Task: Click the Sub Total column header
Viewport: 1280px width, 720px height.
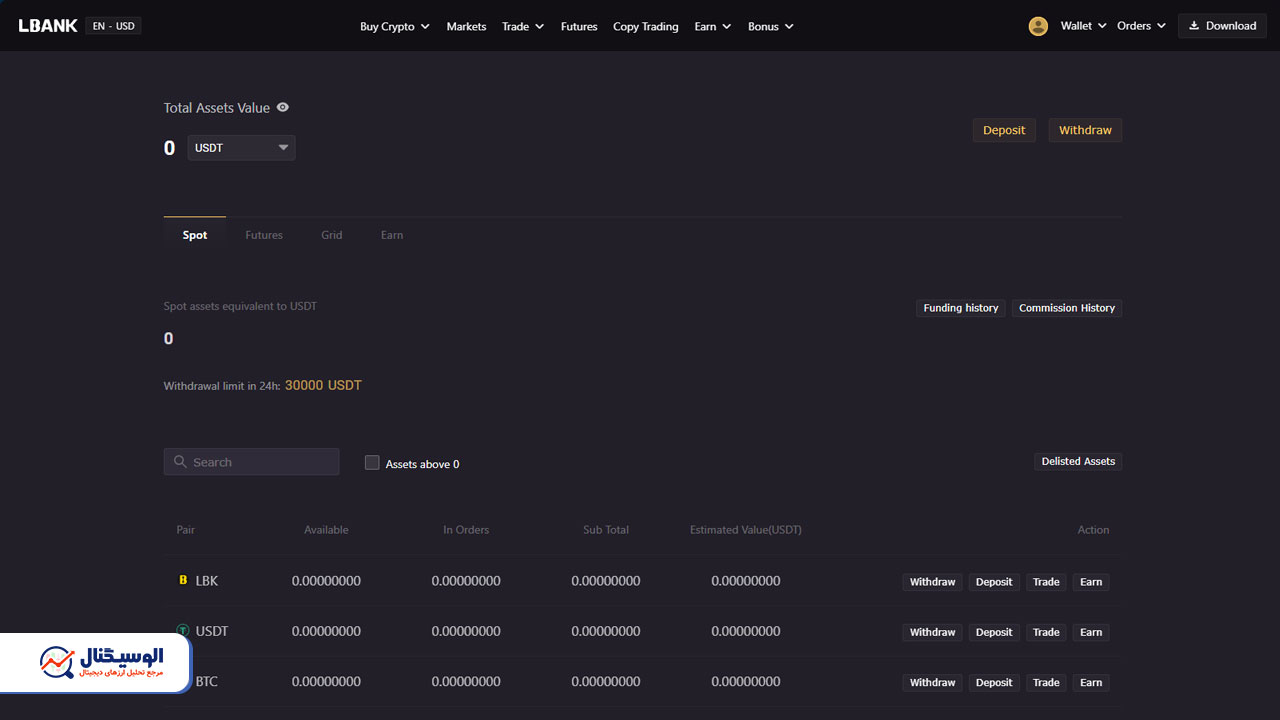Action: 606,530
